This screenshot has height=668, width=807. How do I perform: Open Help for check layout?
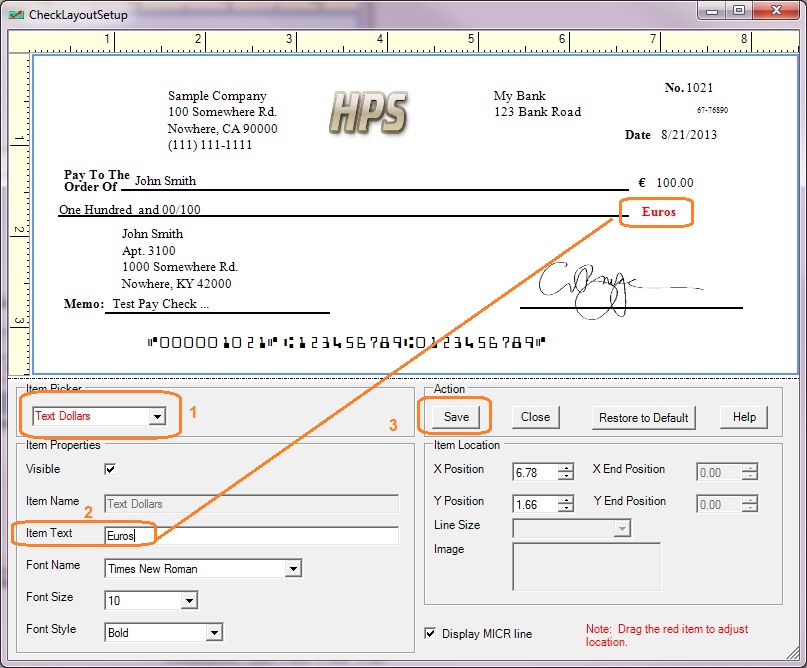coord(744,417)
